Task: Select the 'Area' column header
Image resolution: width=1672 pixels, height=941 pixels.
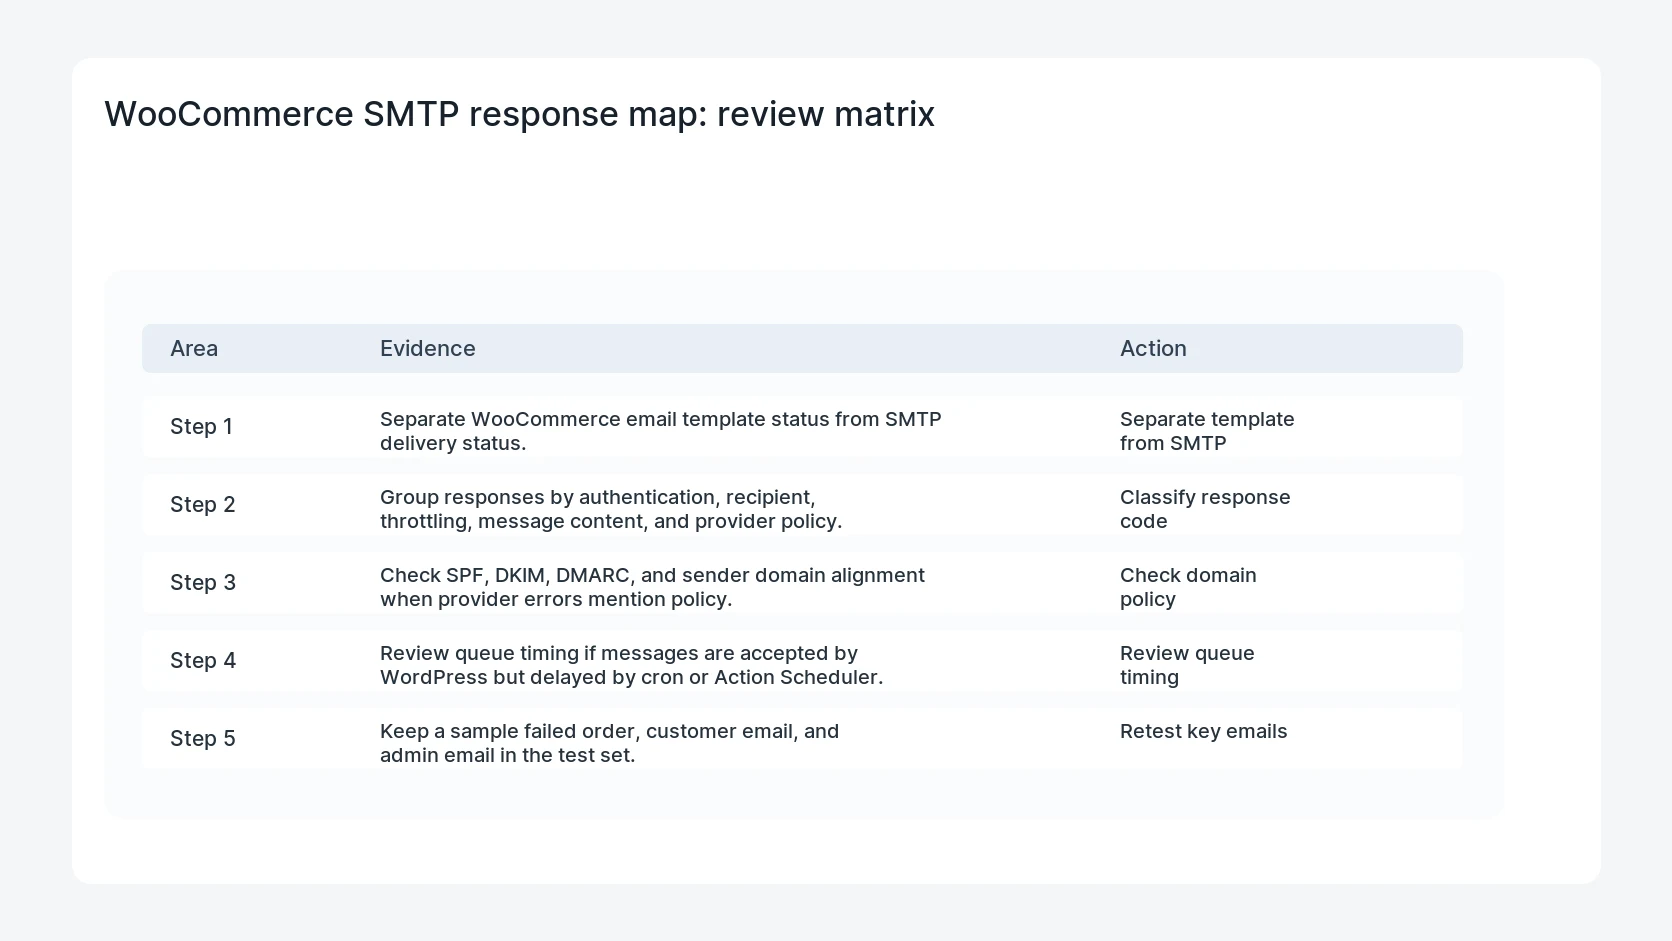Action: 194,348
